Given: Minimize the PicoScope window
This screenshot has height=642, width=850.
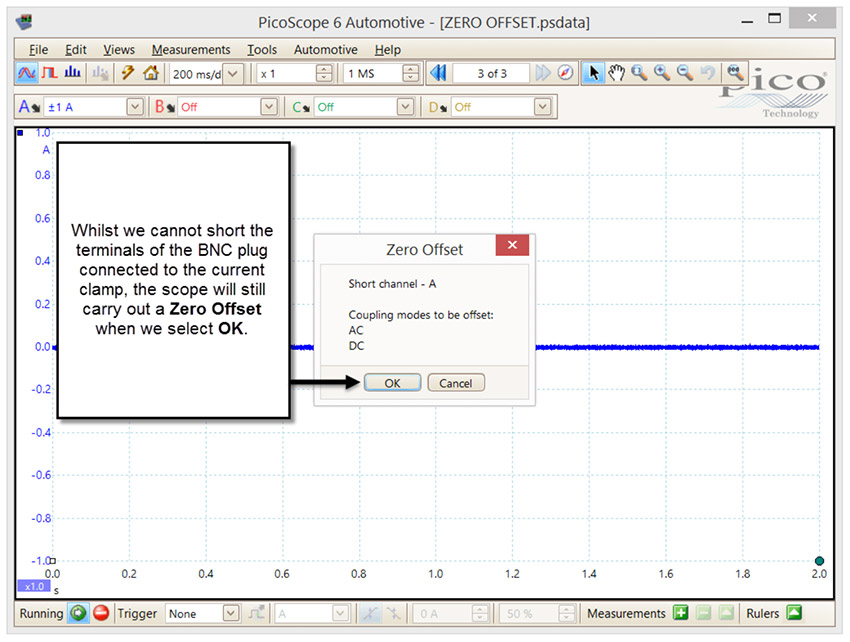Looking at the screenshot, I should coord(748,20).
